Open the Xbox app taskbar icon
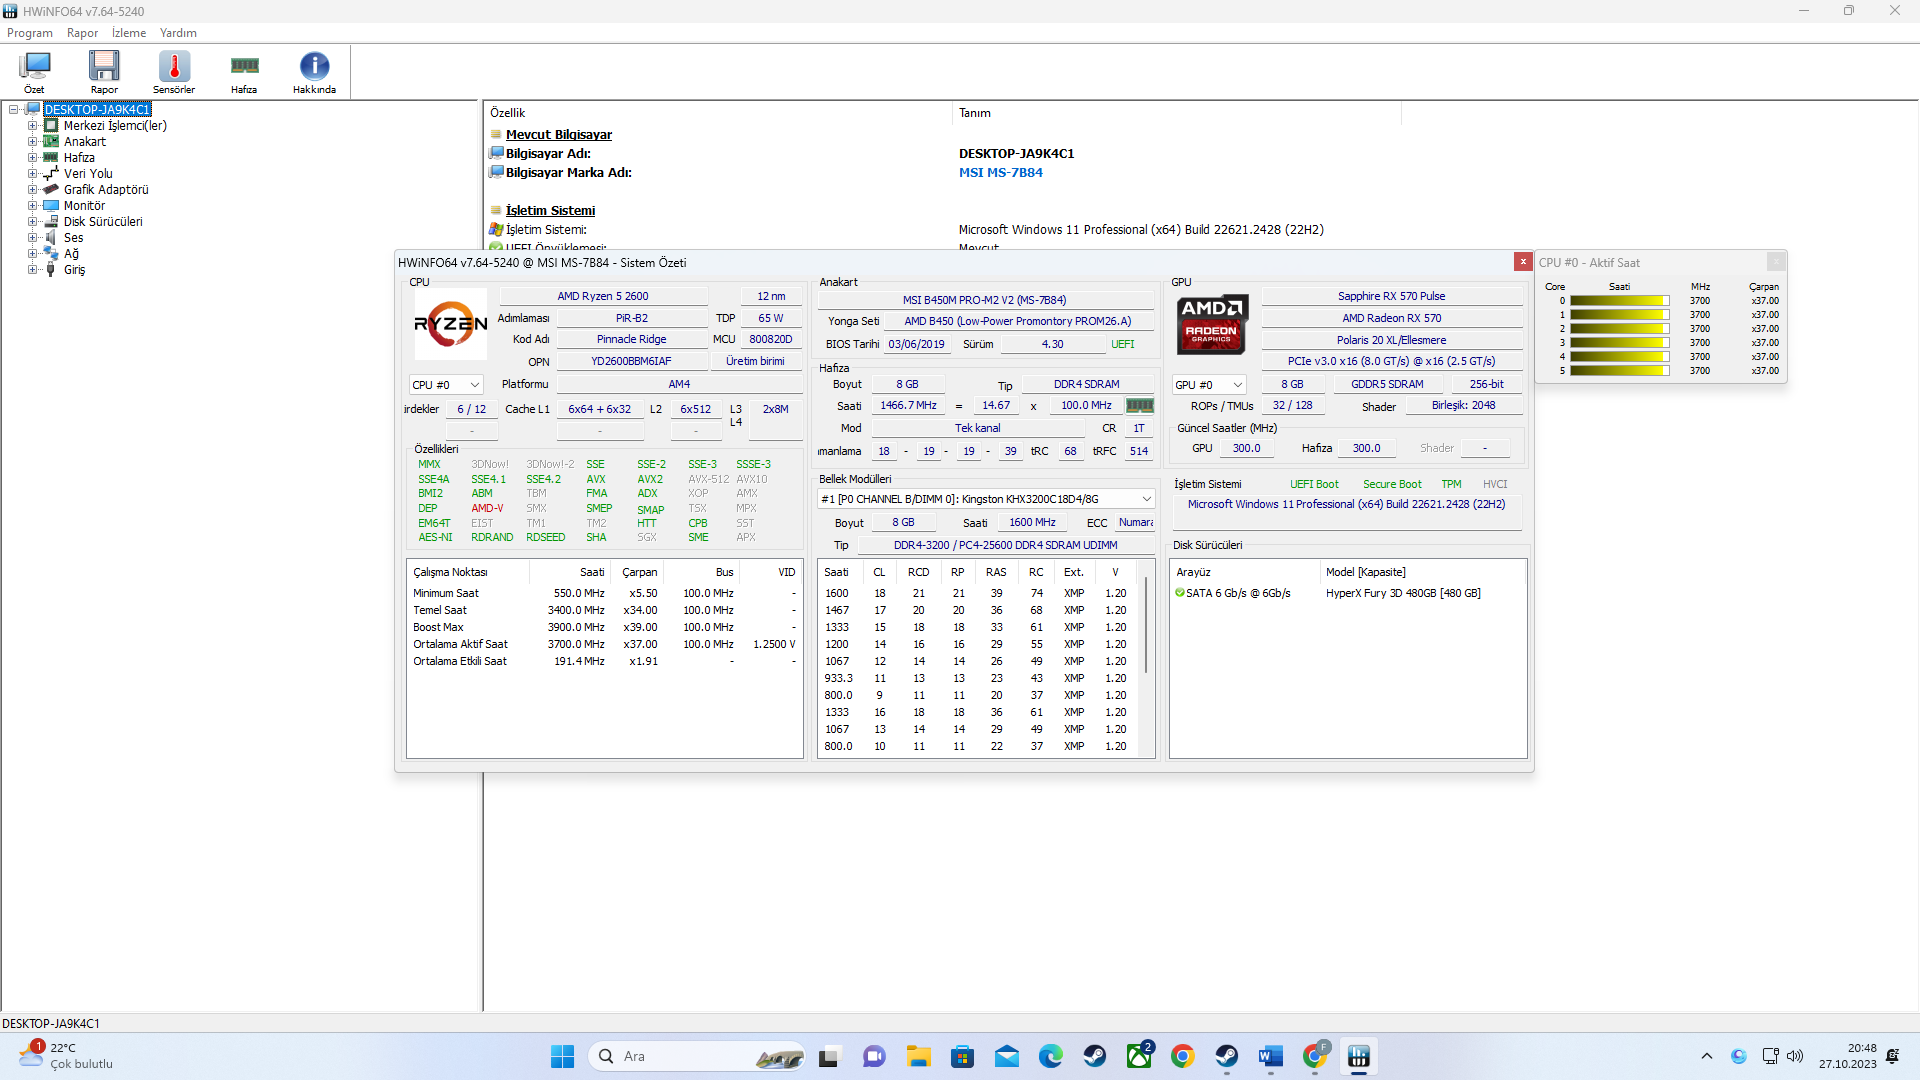This screenshot has width=1920, height=1080. point(1139,1056)
